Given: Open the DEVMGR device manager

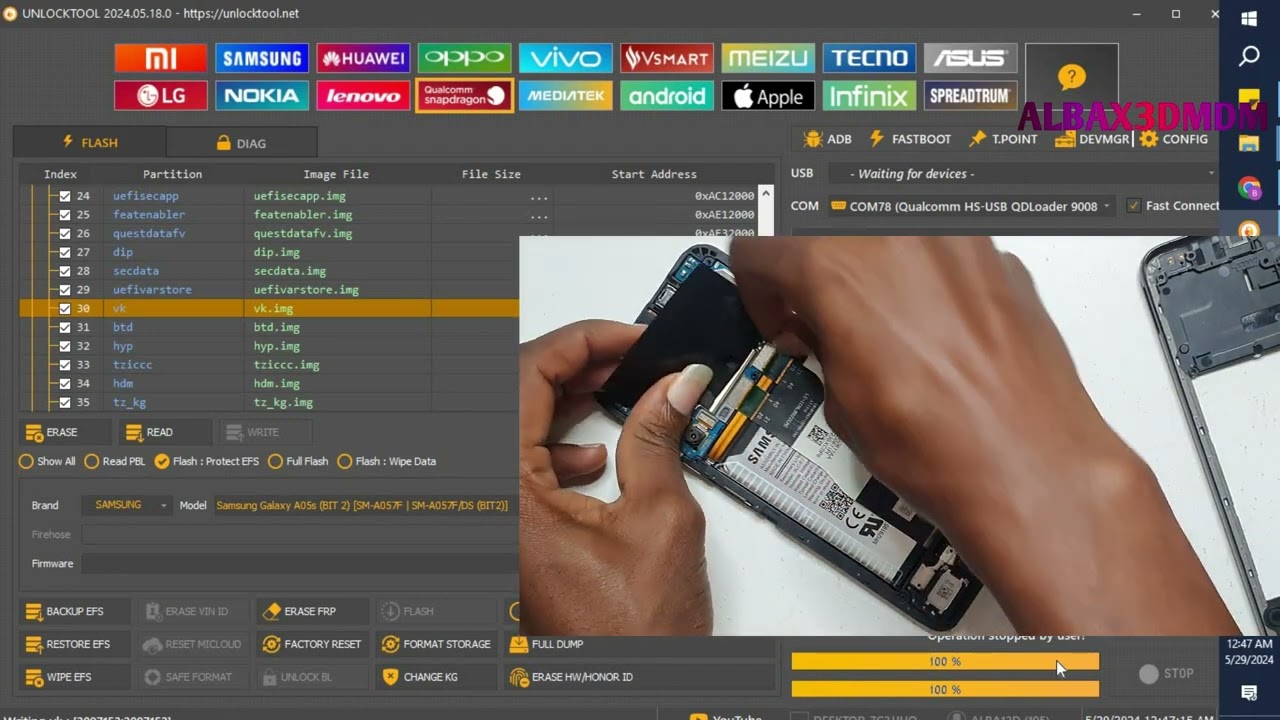Looking at the screenshot, I should pyautogui.click(x=1091, y=139).
